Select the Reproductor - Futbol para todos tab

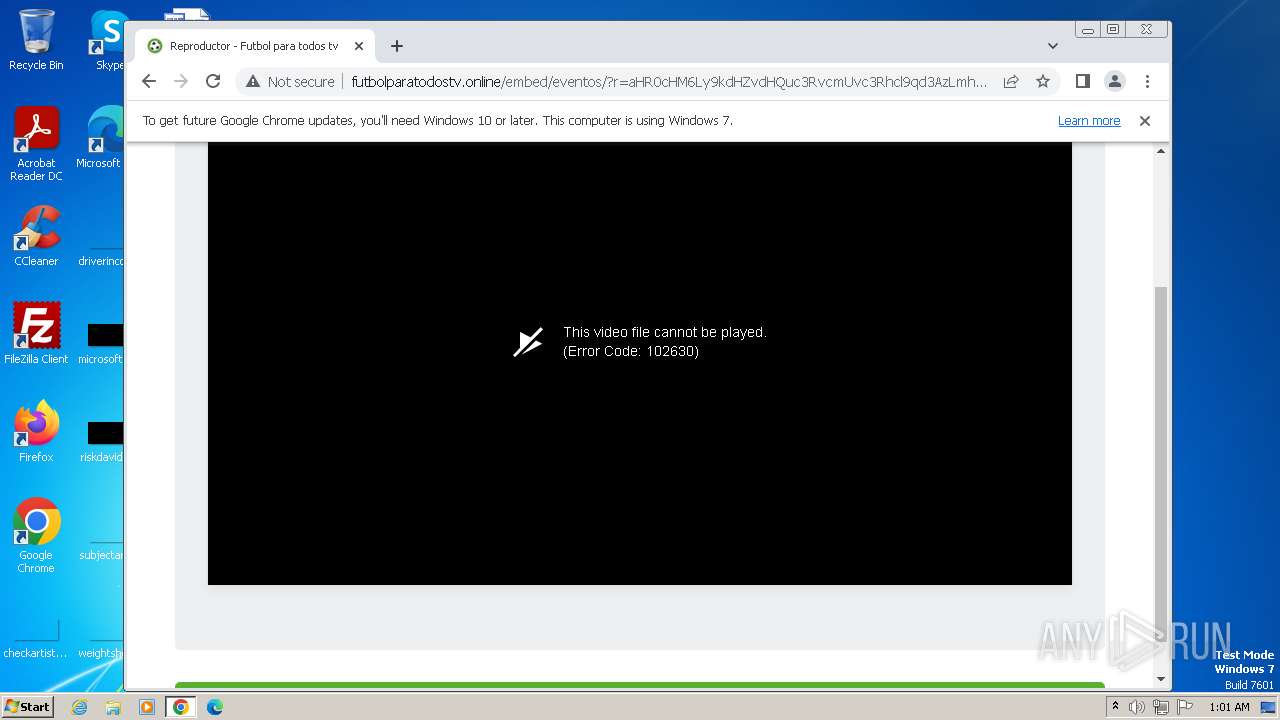(x=255, y=46)
